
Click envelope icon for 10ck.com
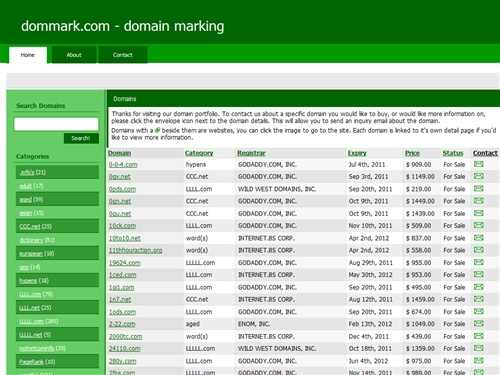coord(479,225)
